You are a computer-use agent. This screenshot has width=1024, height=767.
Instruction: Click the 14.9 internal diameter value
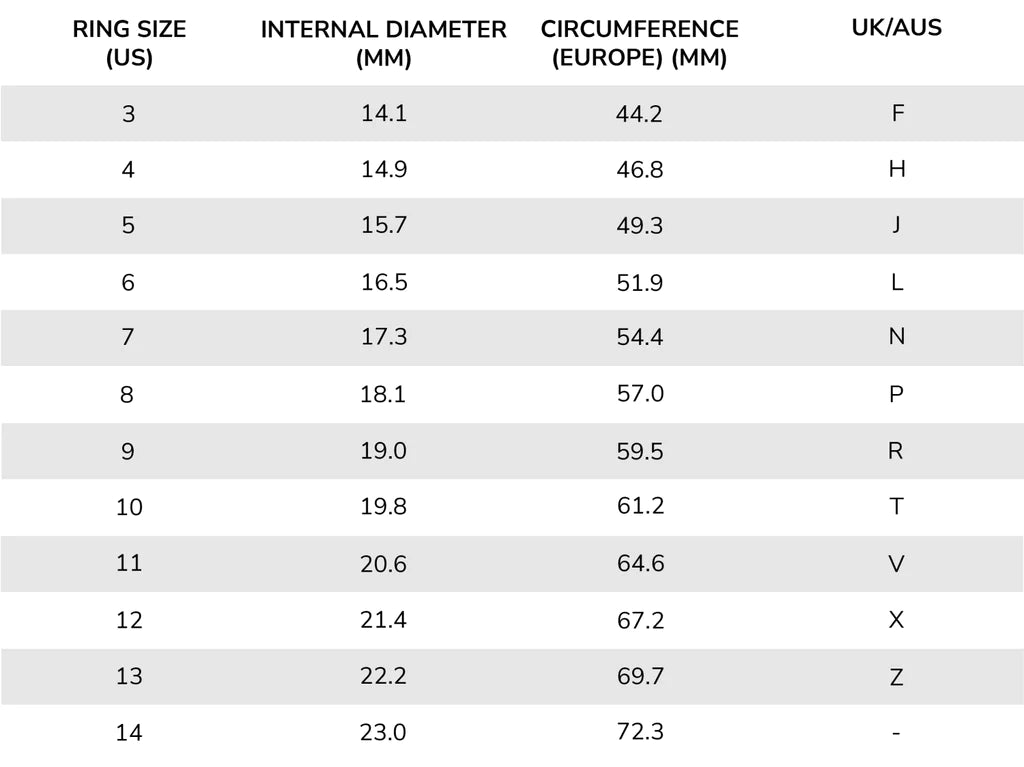[383, 169]
